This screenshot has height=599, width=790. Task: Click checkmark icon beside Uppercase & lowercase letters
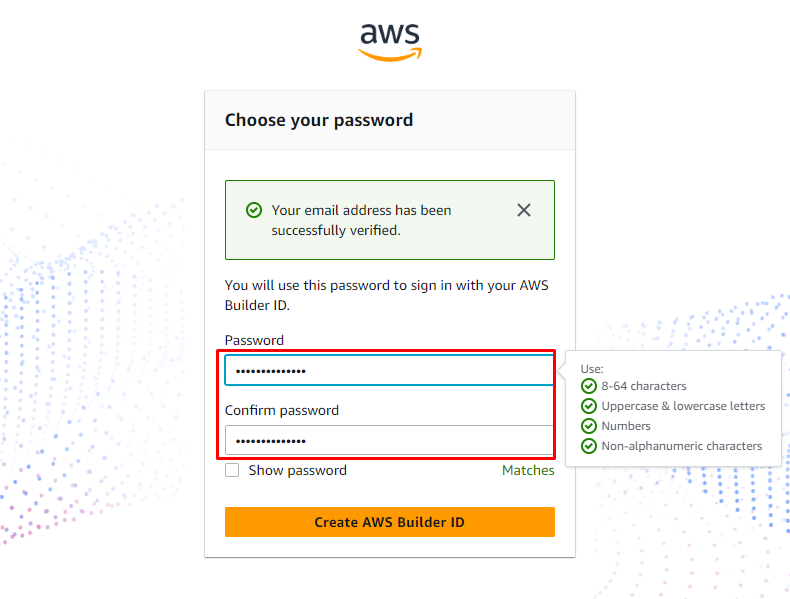(589, 406)
